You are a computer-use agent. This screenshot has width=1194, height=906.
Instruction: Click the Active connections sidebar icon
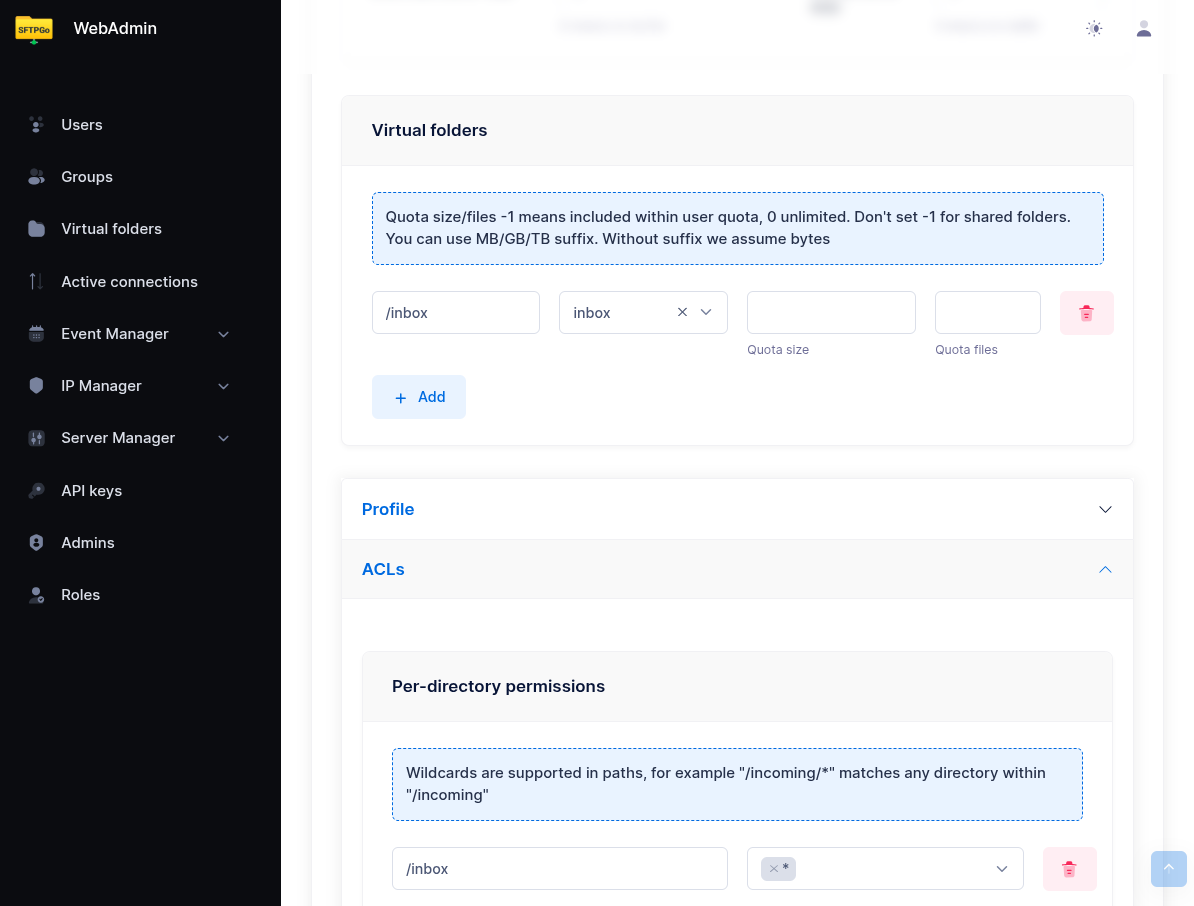37,282
